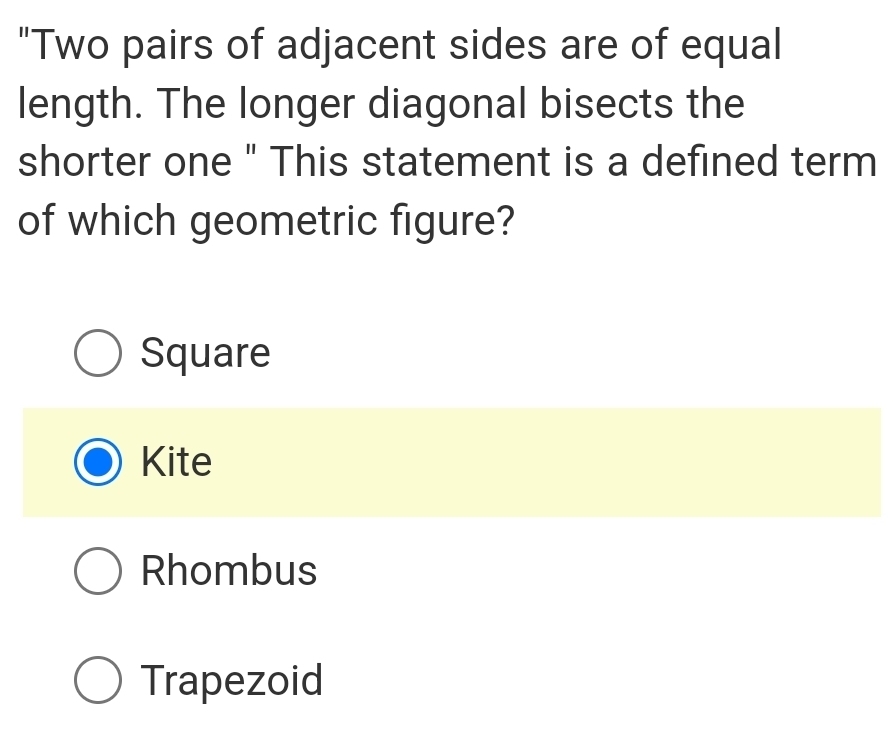893x733 pixels.
Task: Click the "Square" answer label
Action: tap(206, 354)
